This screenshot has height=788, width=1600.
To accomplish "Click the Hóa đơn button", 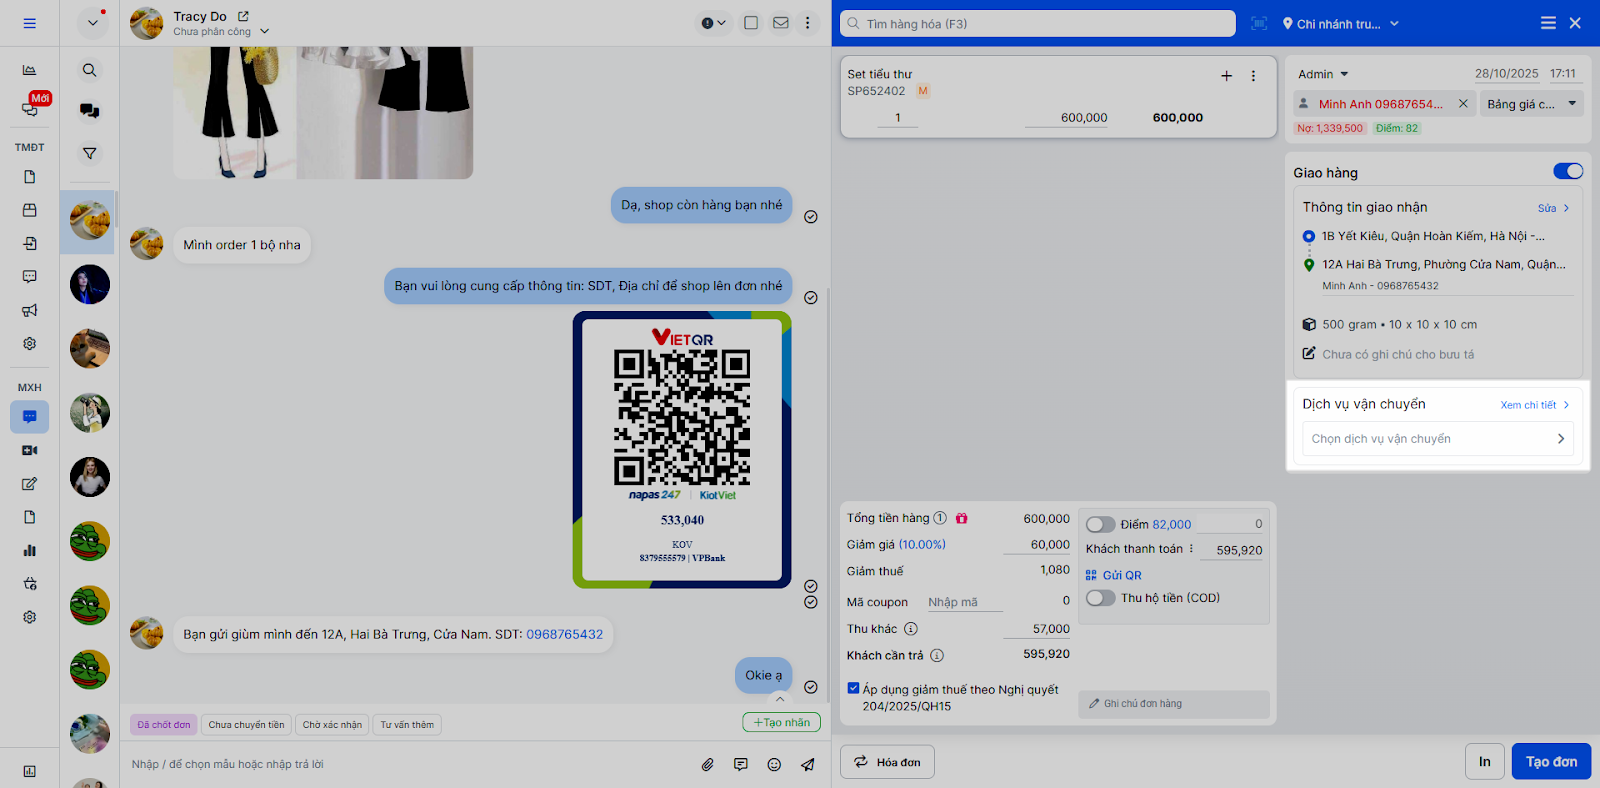I will coord(887,762).
